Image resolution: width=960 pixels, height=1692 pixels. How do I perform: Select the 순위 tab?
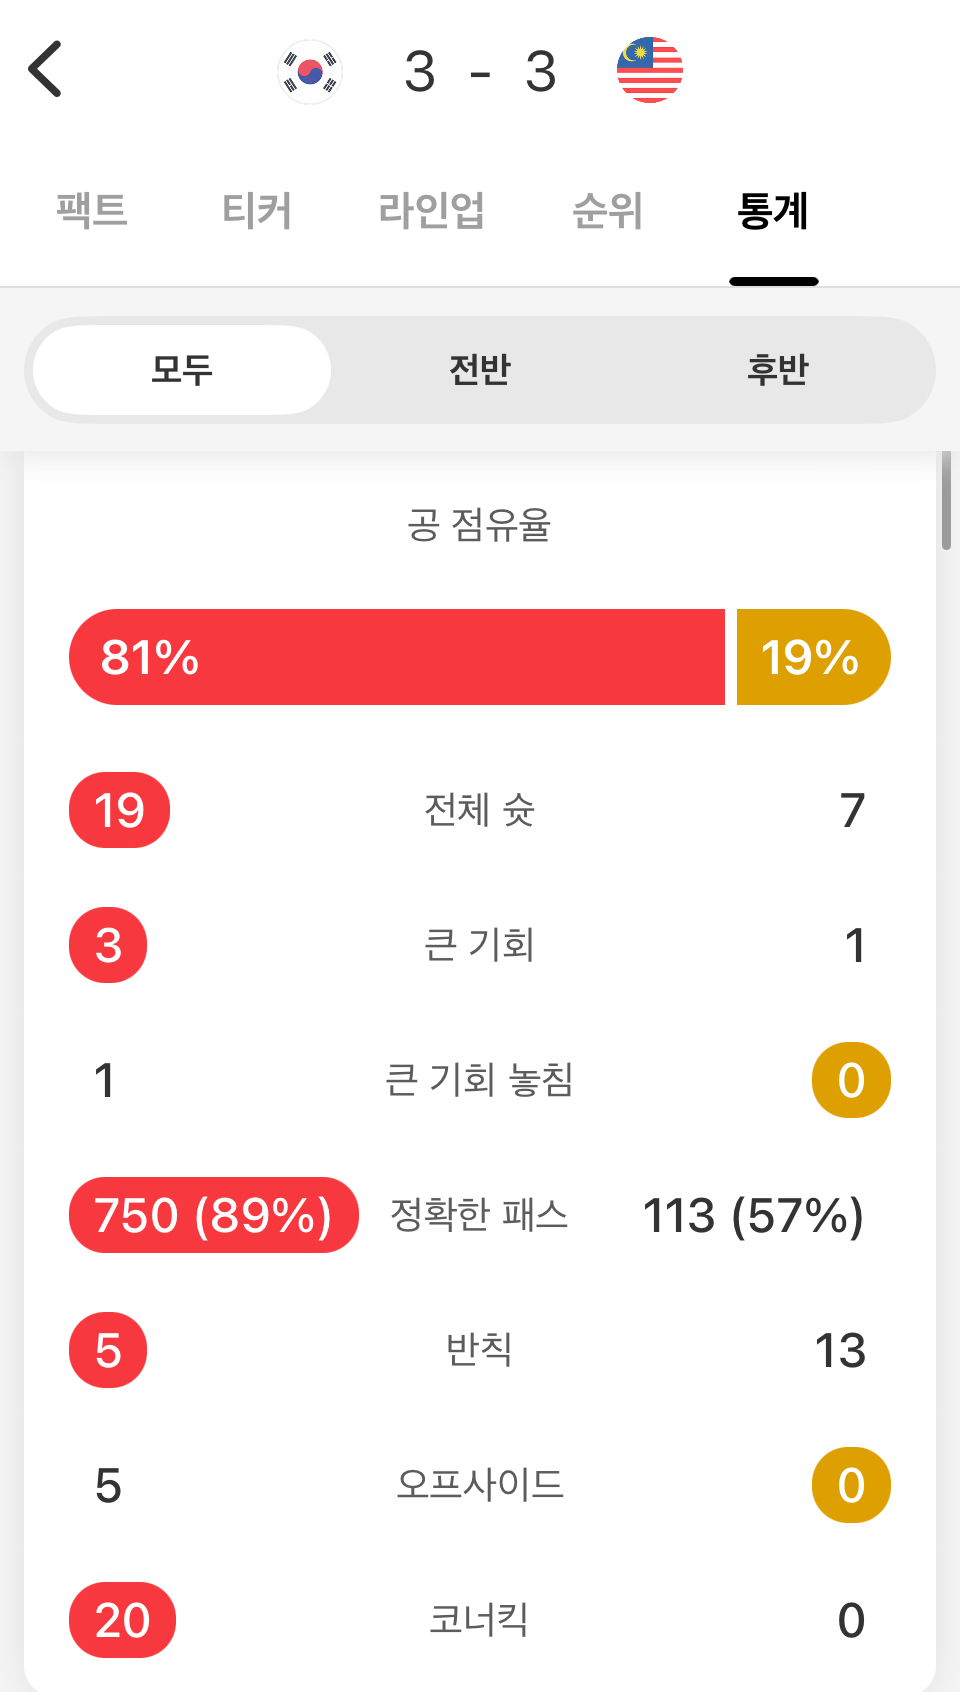pyautogui.click(x=607, y=211)
